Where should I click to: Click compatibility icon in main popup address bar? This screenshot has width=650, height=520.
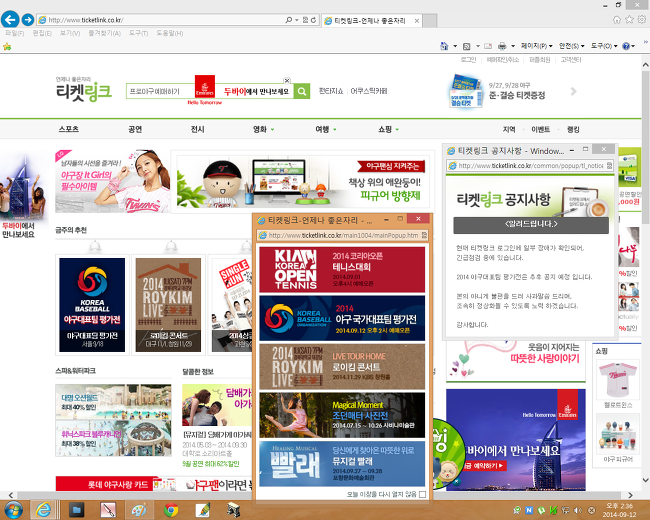click(424, 235)
